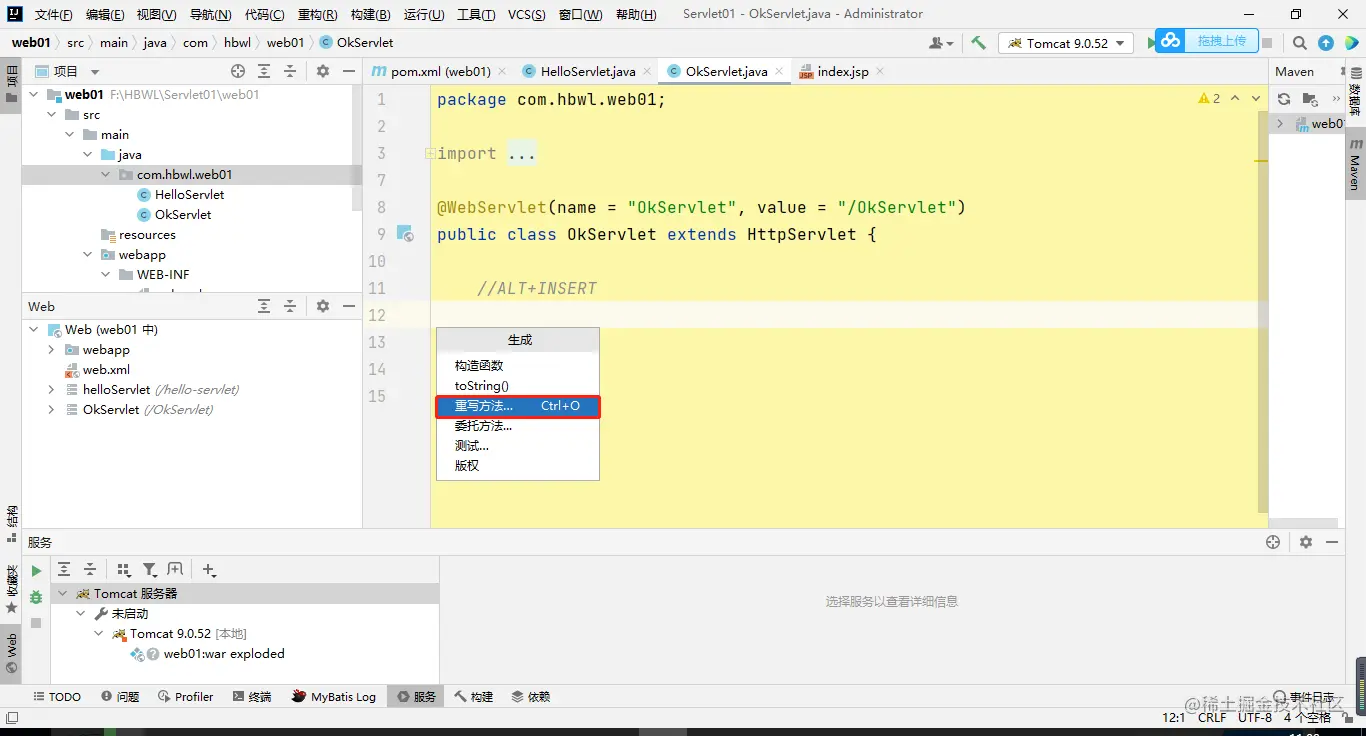Collapse the com.hbwl.web01 package node
The image size is (1366, 736).
(106, 174)
